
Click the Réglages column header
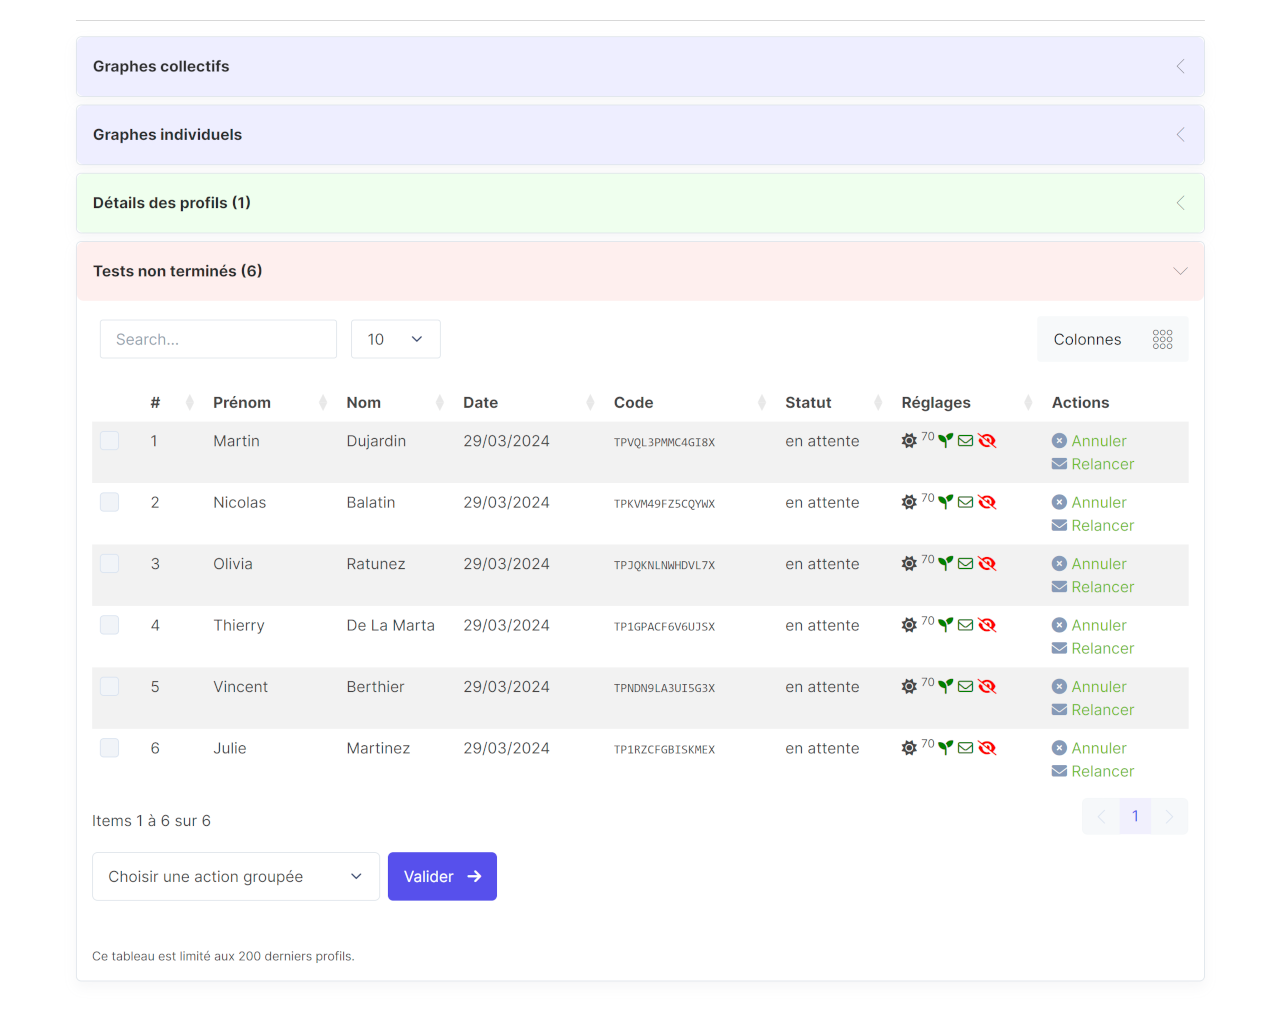pyautogui.click(x=936, y=403)
